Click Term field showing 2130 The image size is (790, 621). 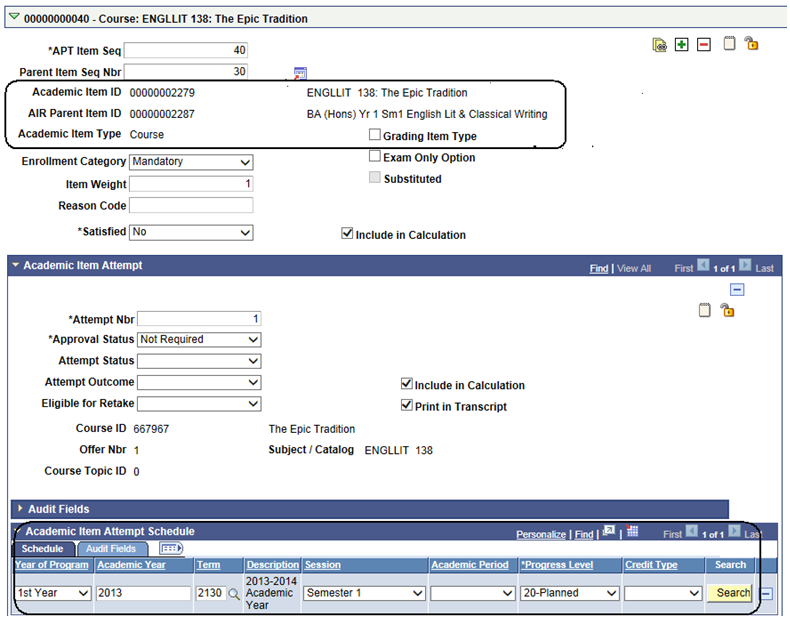(x=210, y=593)
